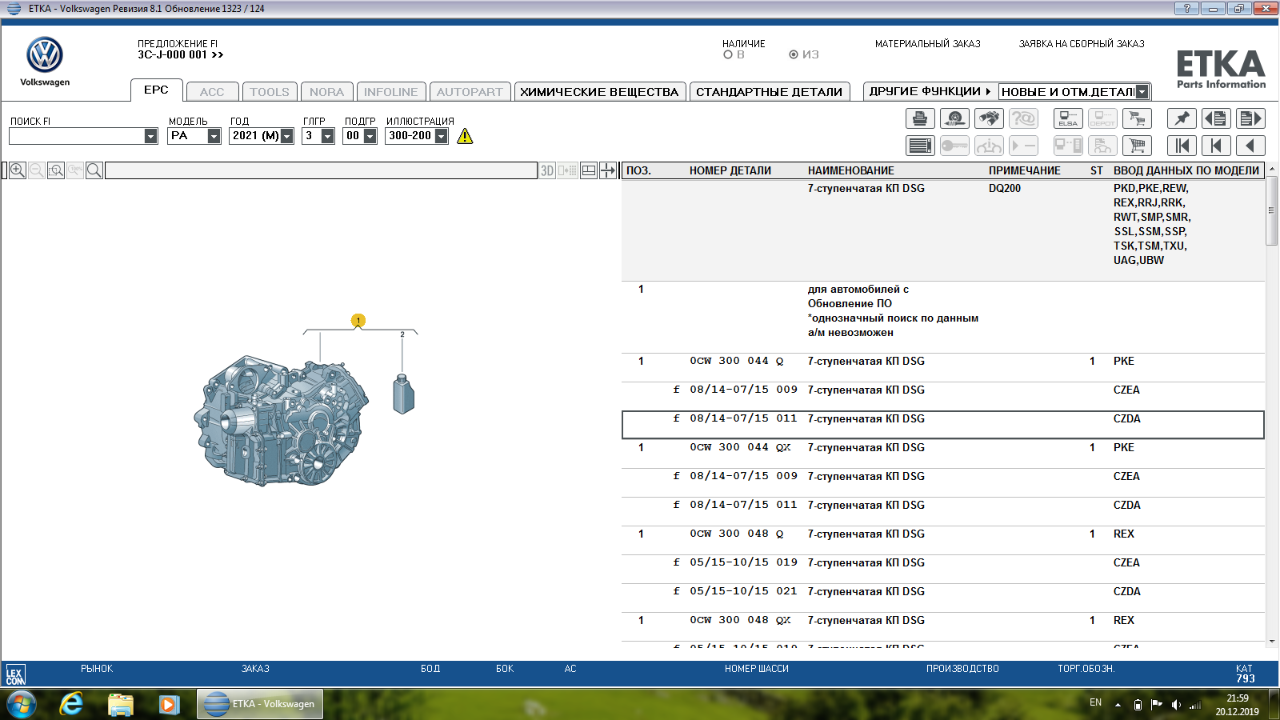Jump to first illustration (double-bar arrow)
The width and height of the screenshot is (1280, 720).
click(1182, 146)
